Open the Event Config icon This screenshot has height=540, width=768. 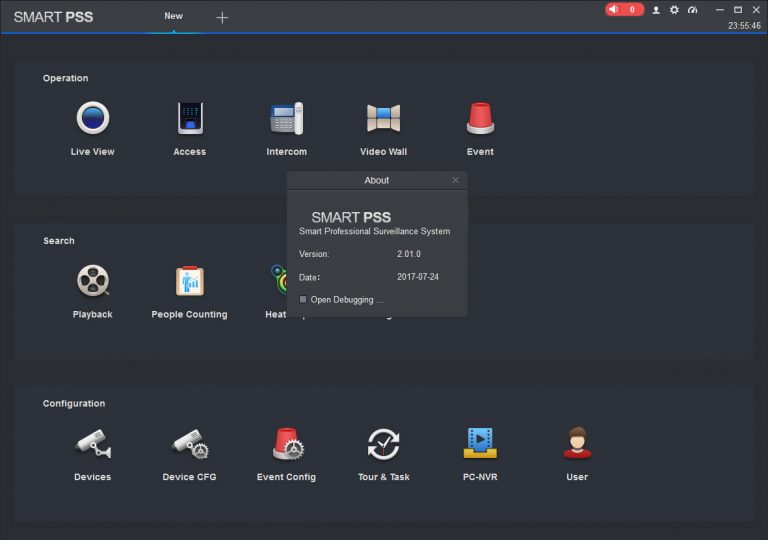pyautogui.click(x=288, y=443)
